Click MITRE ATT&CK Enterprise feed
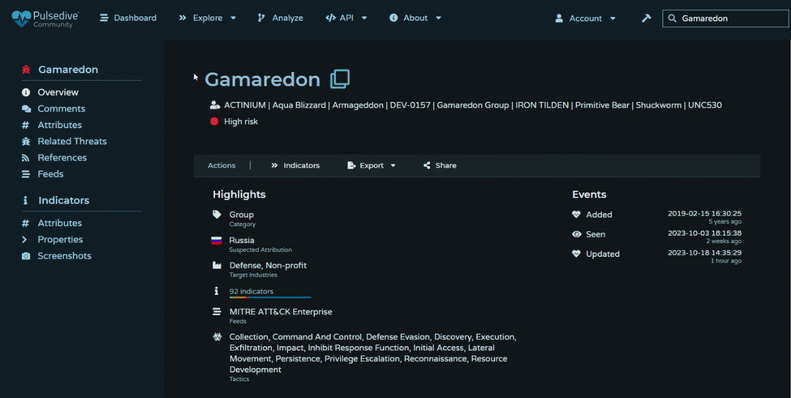 coord(280,312)
